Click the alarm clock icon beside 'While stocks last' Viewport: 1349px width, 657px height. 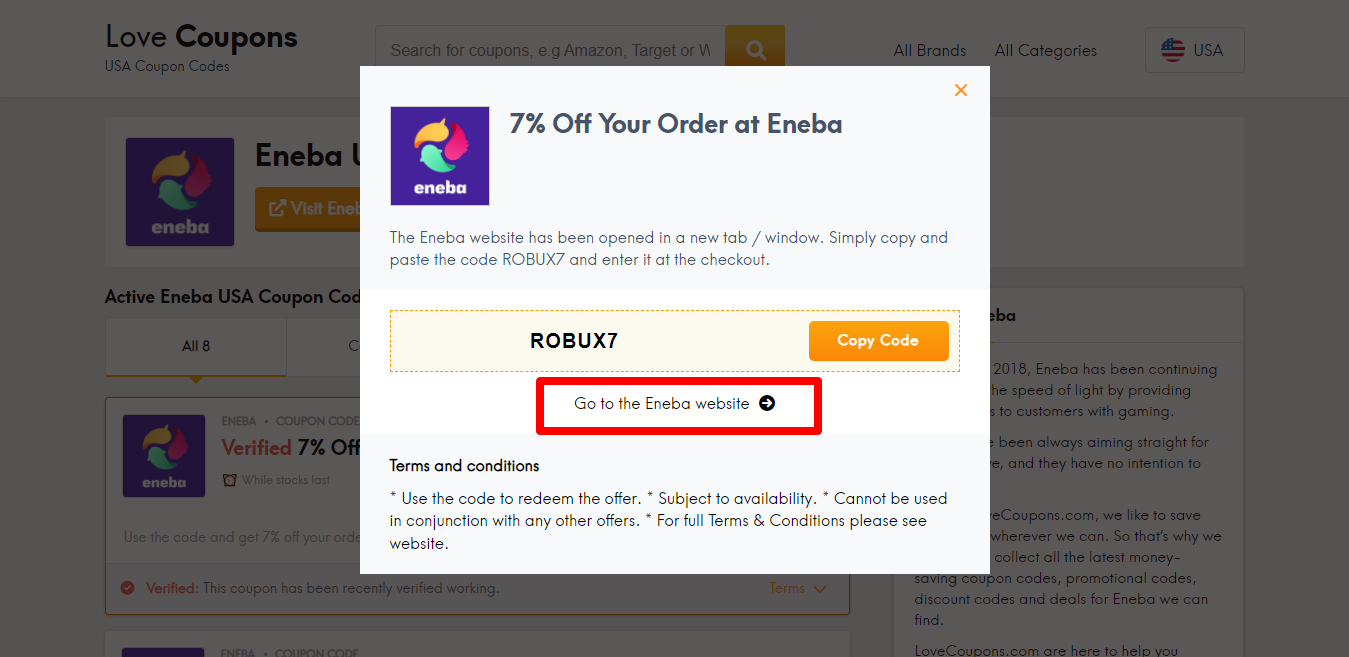tap(230, 480)
